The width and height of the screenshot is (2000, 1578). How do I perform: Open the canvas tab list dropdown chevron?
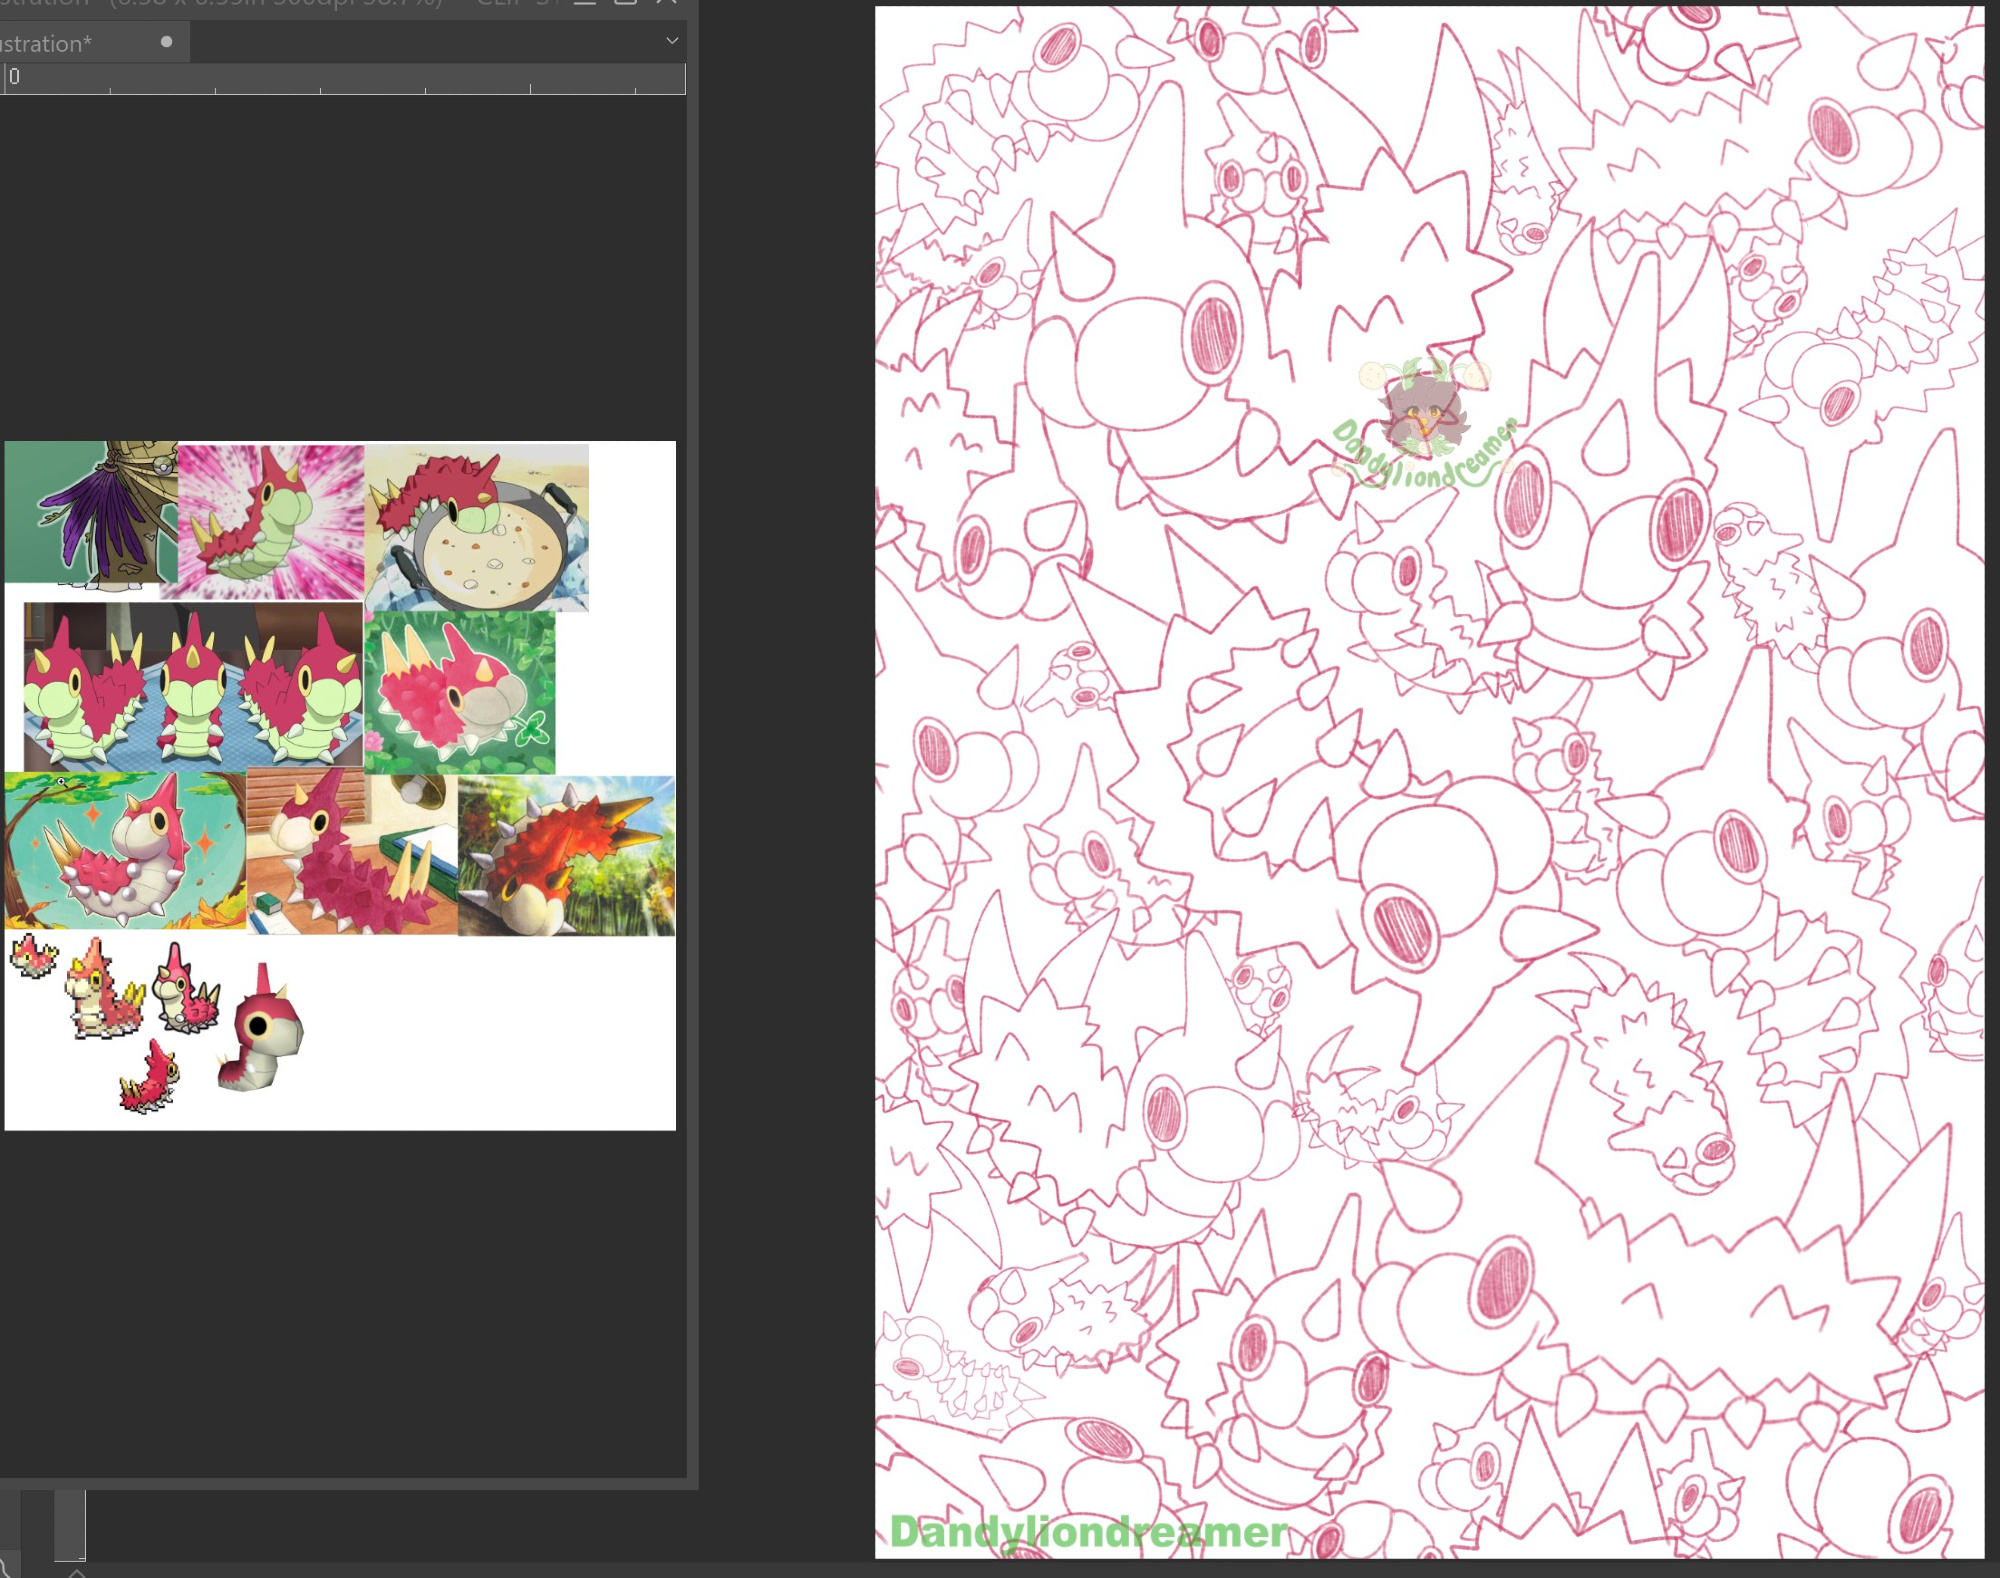tap(672, 41)
